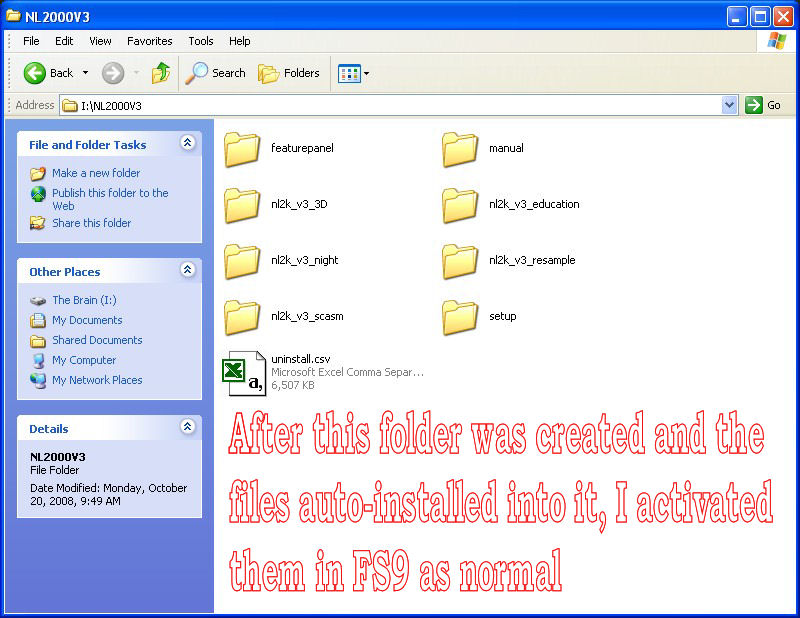800x618 pixels.
Task: Go up one folder level
Action: point(161,73)
